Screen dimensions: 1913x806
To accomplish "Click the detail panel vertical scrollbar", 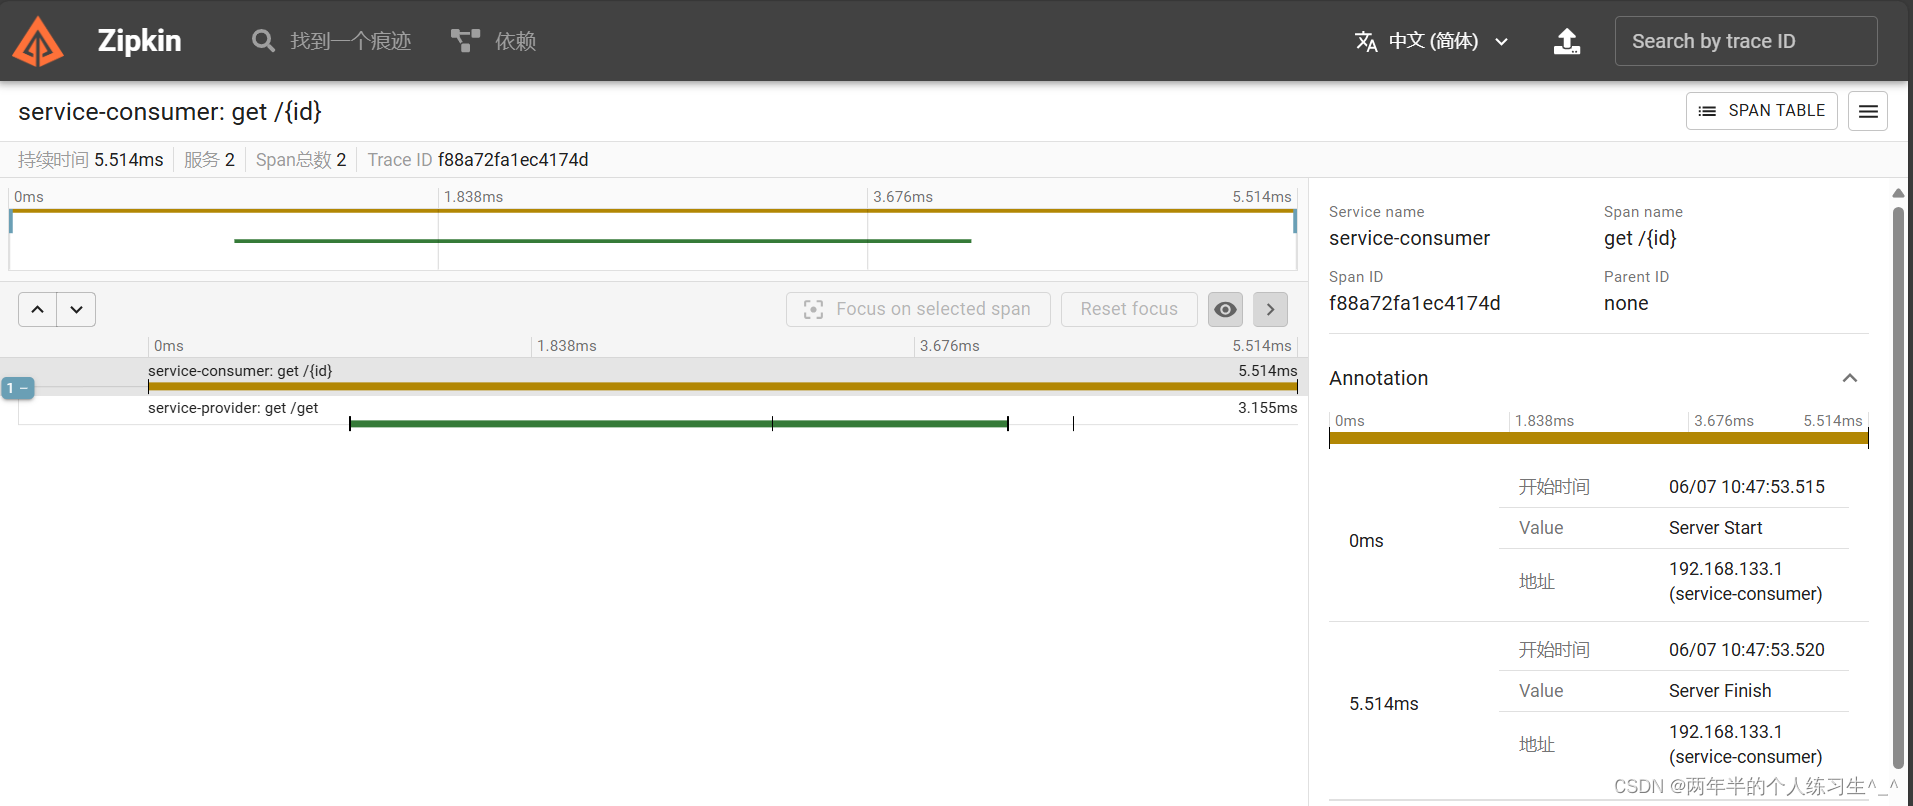I will (1898, 488).
